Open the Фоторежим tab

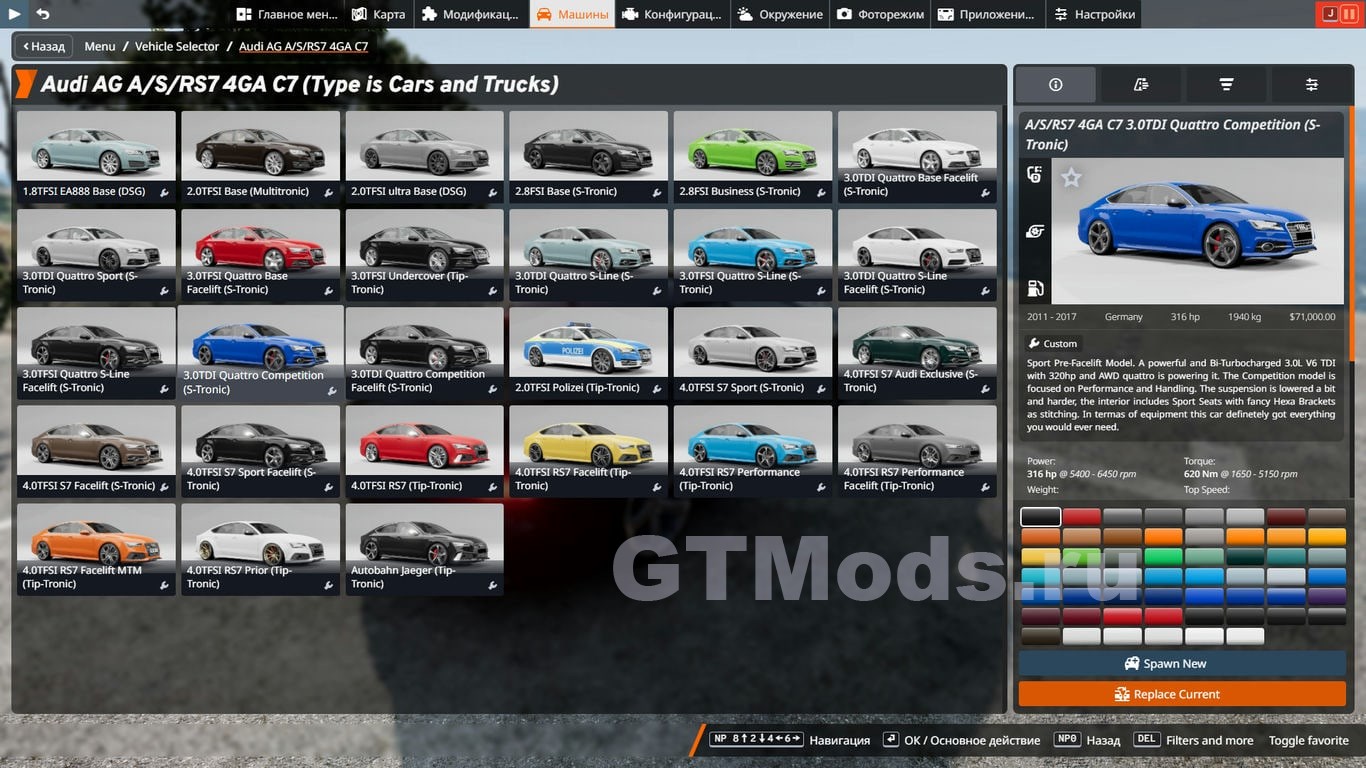click(880, 14)
